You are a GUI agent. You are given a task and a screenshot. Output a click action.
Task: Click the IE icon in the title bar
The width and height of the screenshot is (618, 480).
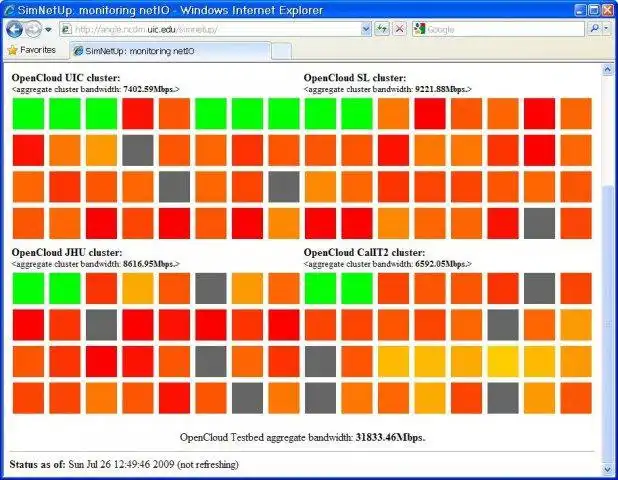coord(9,10)
